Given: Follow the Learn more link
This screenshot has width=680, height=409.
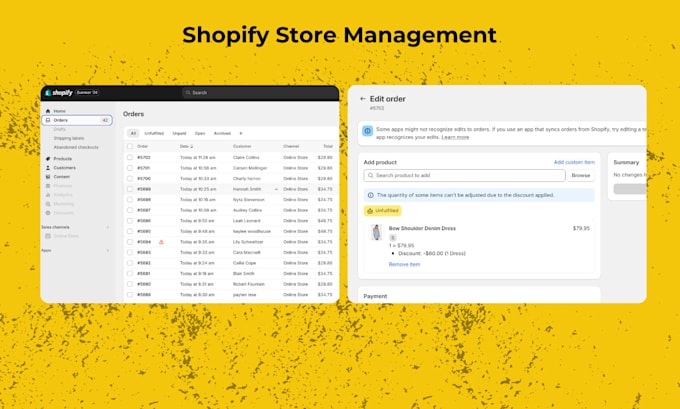Looking at the screenshot, I should point(455,137).
